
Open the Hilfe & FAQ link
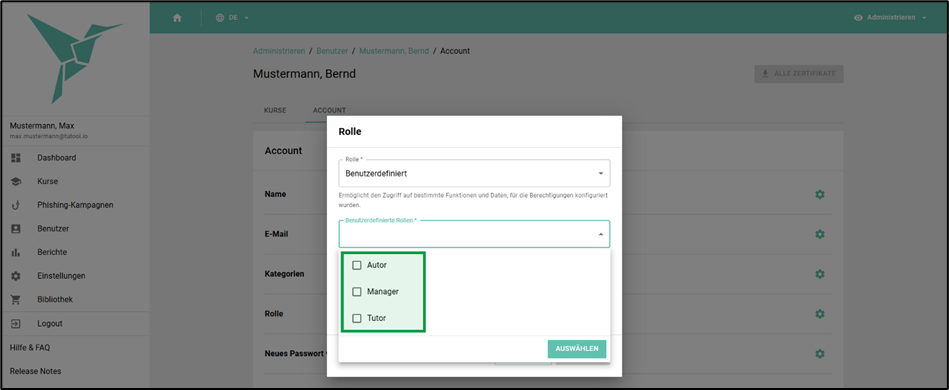[30, 348]
